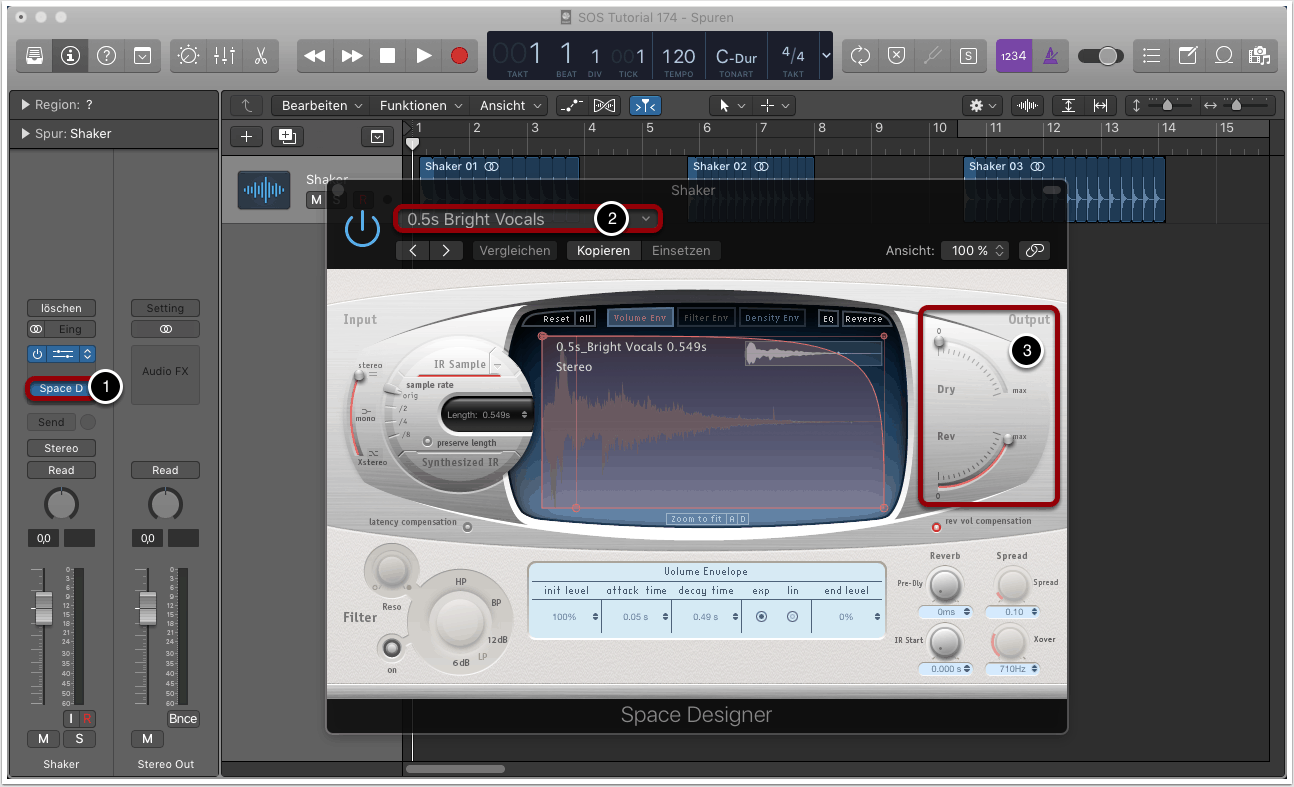The image size is (1294, 787).
Task: Switch to the Volume Env tab
Action: [x=640, y=318]
